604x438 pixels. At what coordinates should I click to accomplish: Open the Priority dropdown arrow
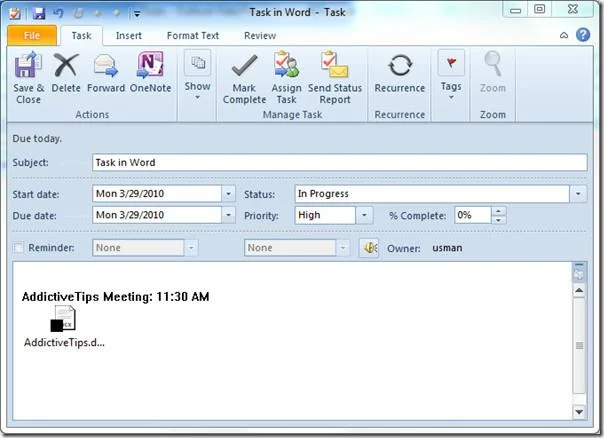coord(364,215)
